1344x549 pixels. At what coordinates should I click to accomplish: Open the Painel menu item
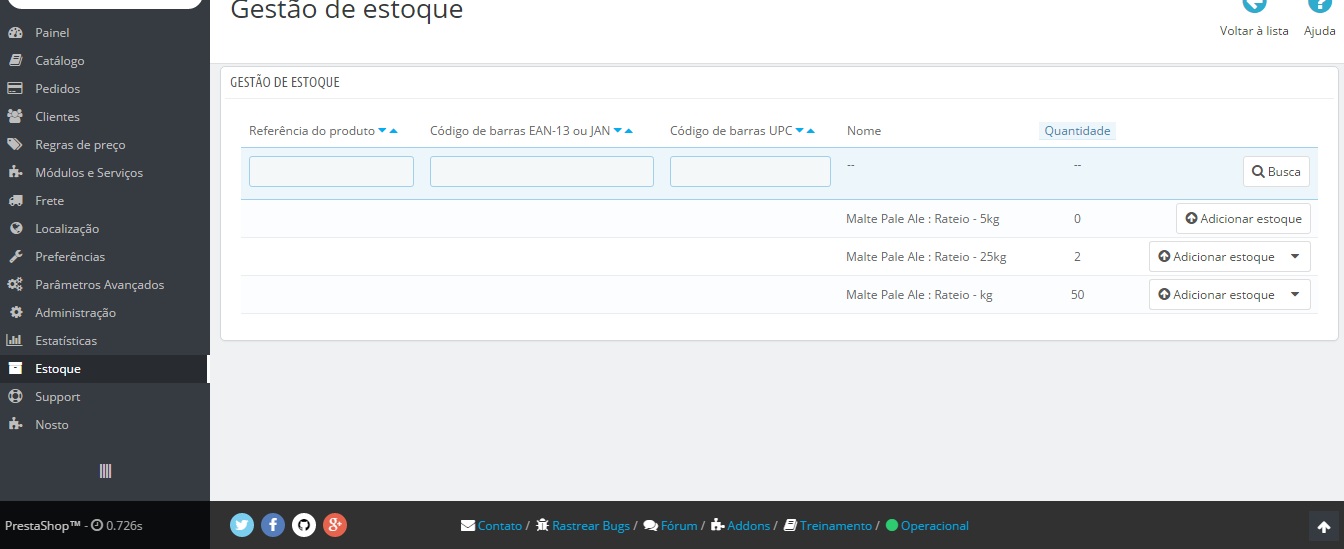52,33
